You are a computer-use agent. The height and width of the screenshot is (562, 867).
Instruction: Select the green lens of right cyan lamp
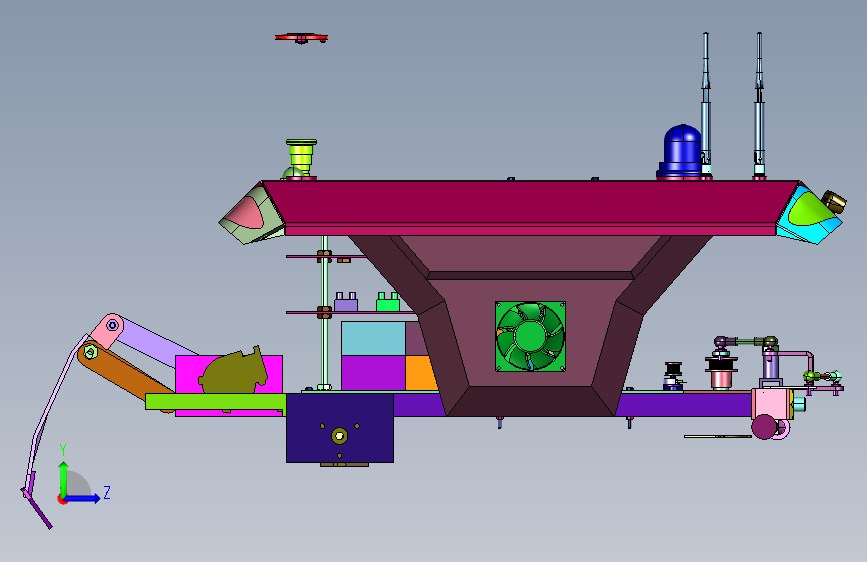[809, 209]
